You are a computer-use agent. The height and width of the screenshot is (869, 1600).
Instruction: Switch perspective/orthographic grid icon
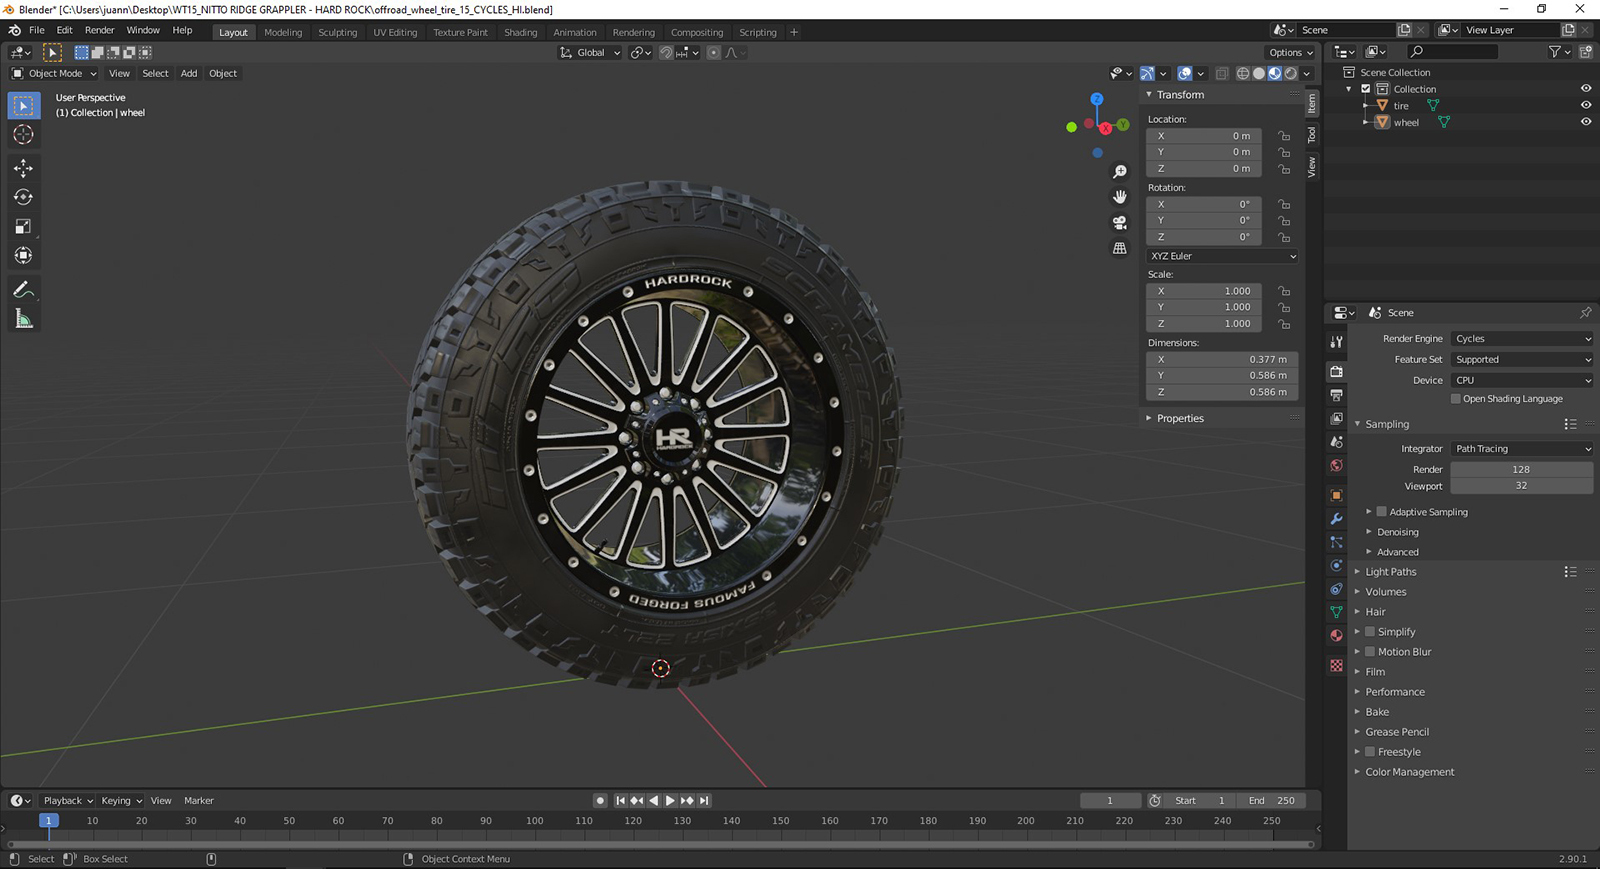click(x=1120, y=248)
